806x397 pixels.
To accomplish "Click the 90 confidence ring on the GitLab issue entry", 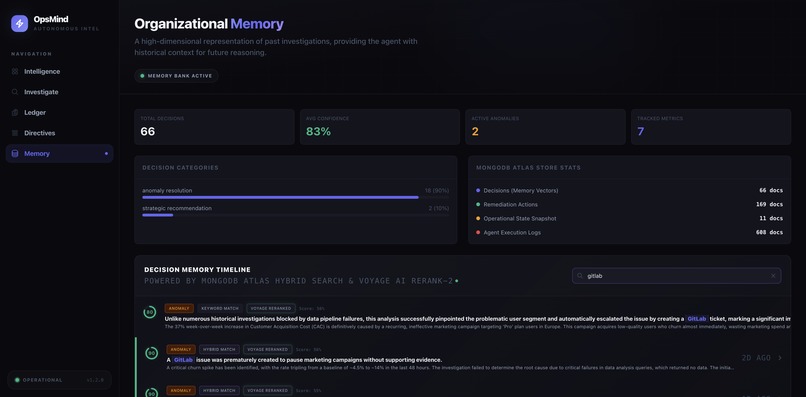I will 152,353.
